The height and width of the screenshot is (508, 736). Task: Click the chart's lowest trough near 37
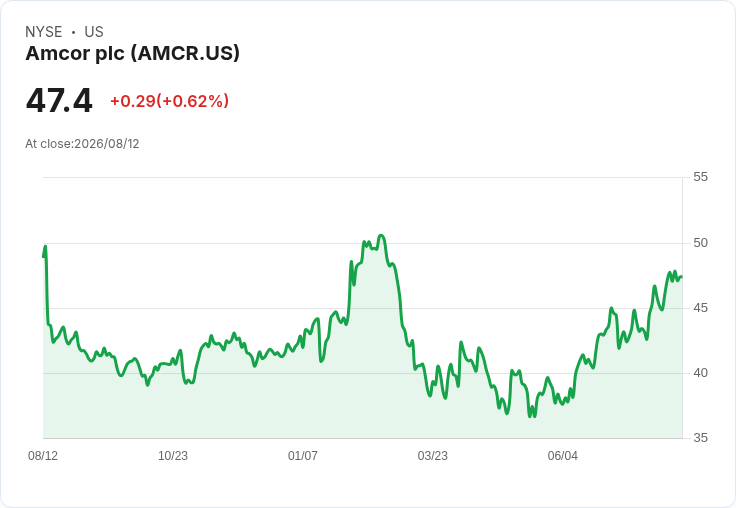coord(530,416)
